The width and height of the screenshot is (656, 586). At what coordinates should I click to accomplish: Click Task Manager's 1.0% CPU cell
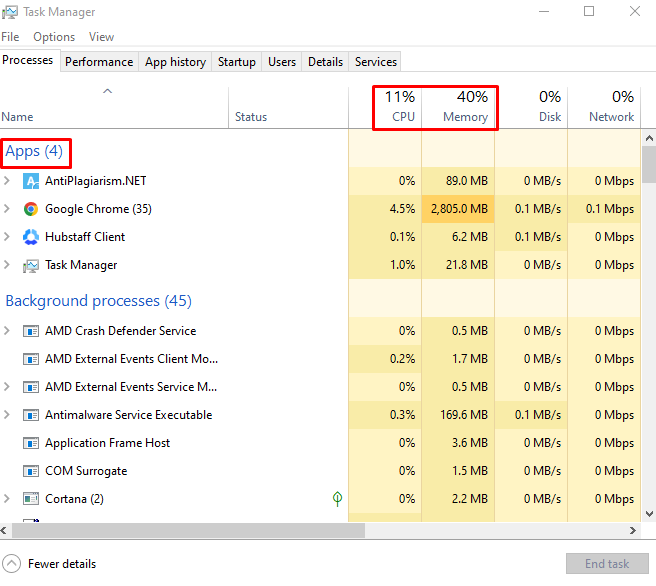click(x=385, y=265)
